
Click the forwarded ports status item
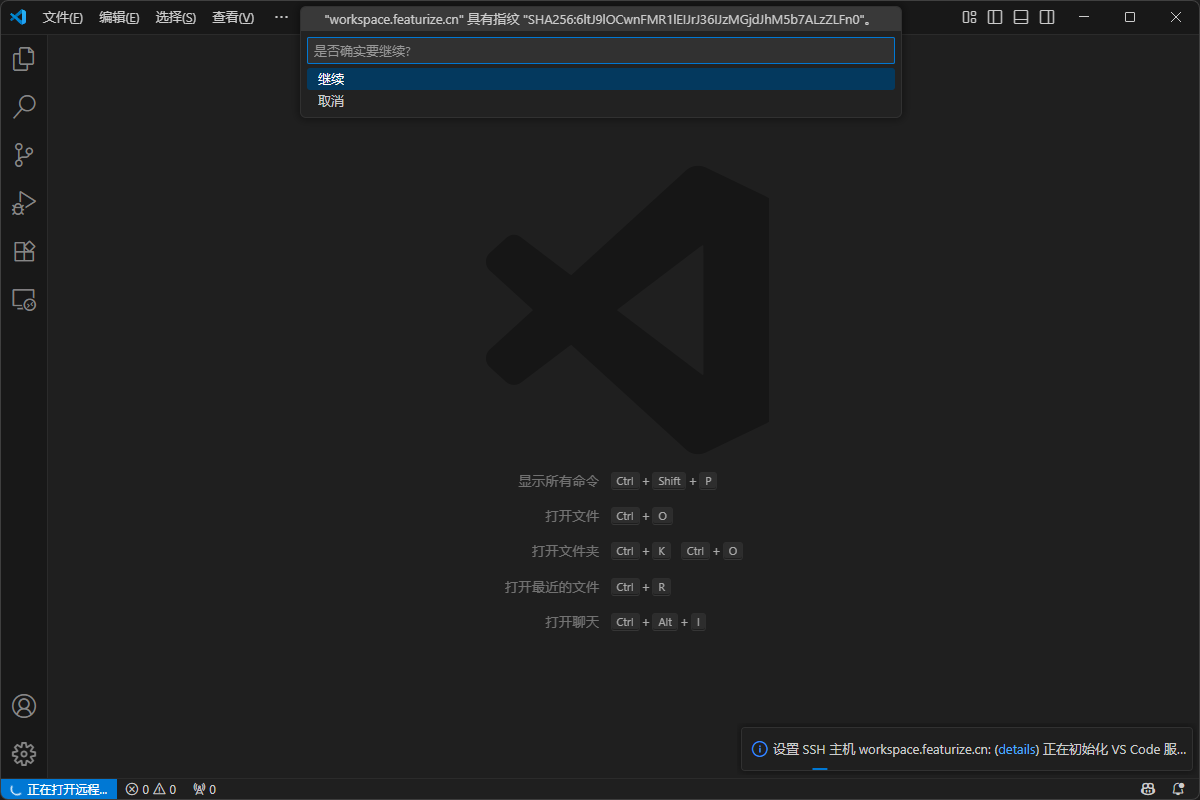point(204,790)
